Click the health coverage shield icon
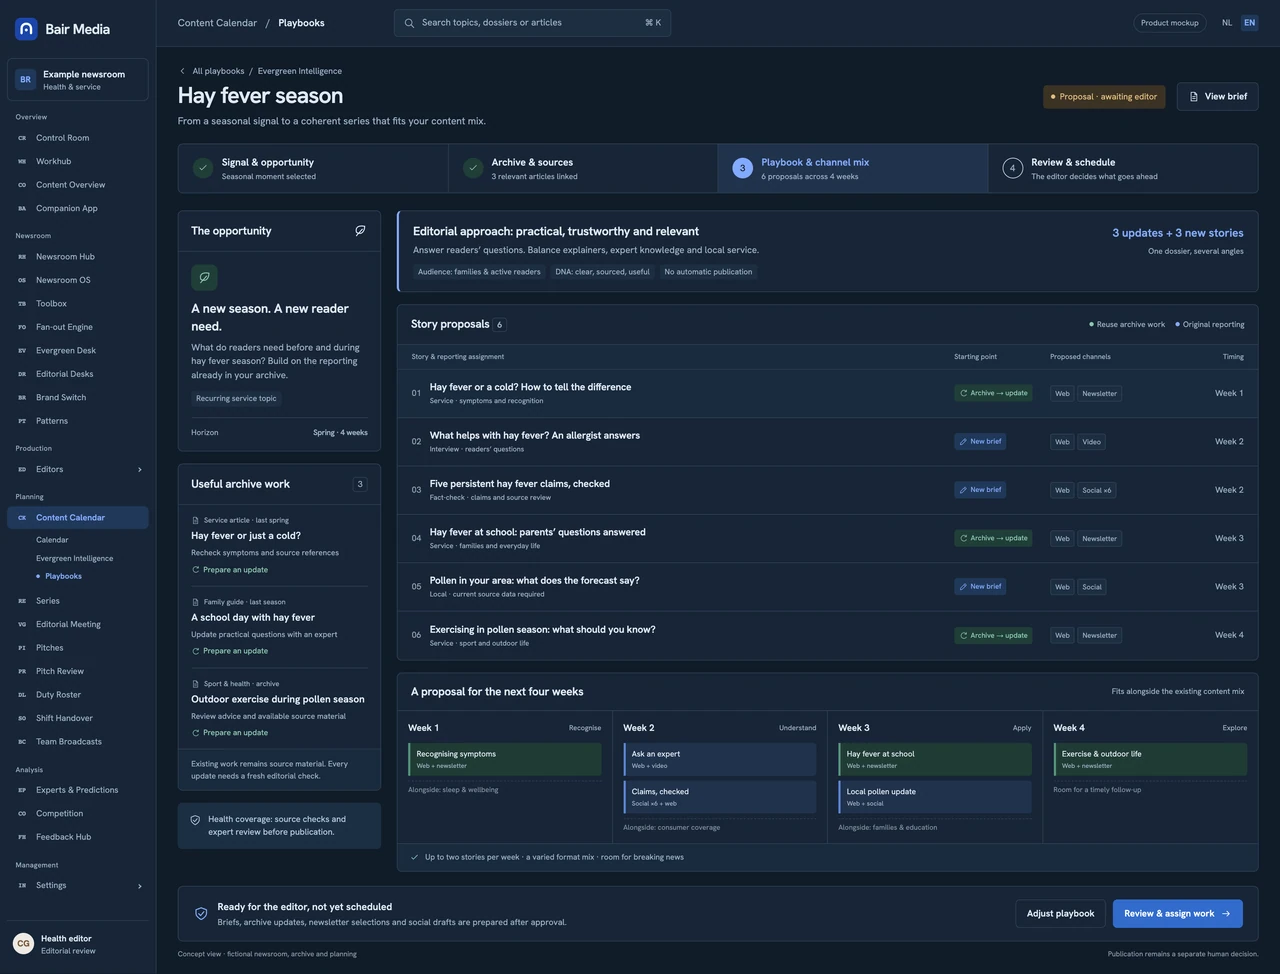The image size is (1280, 974). 195,820
